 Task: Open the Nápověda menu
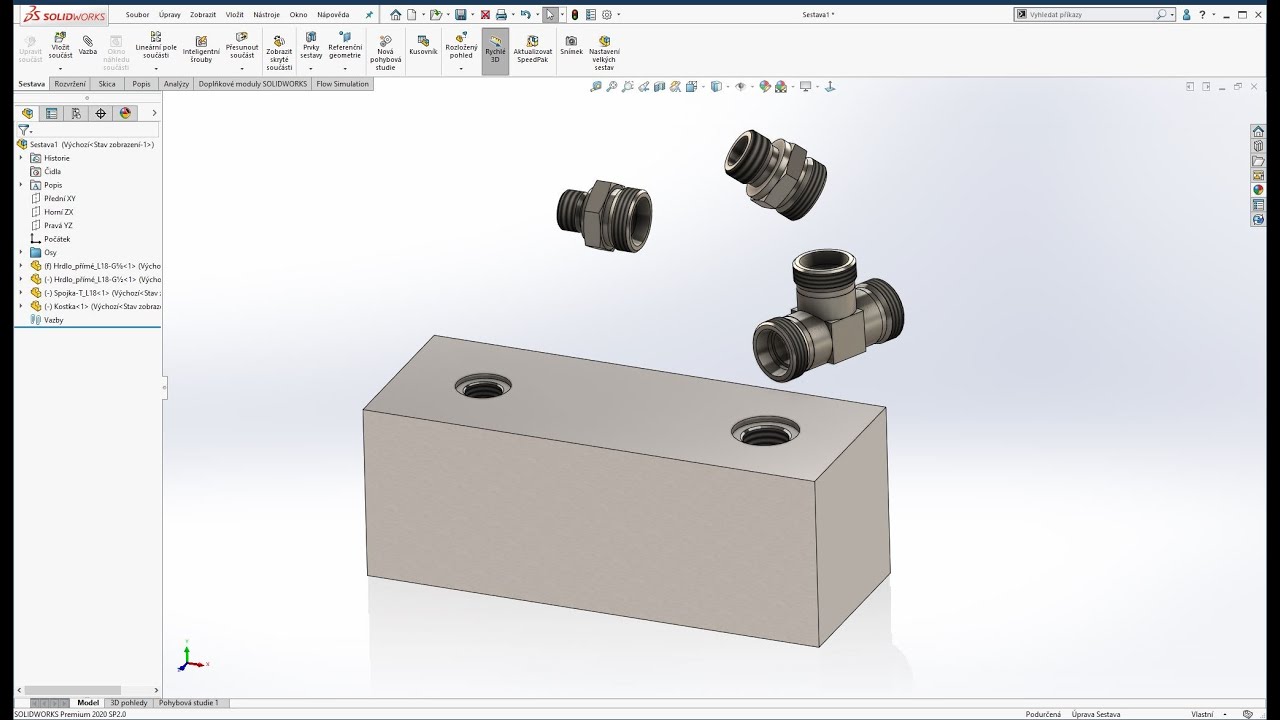[333, 15]
